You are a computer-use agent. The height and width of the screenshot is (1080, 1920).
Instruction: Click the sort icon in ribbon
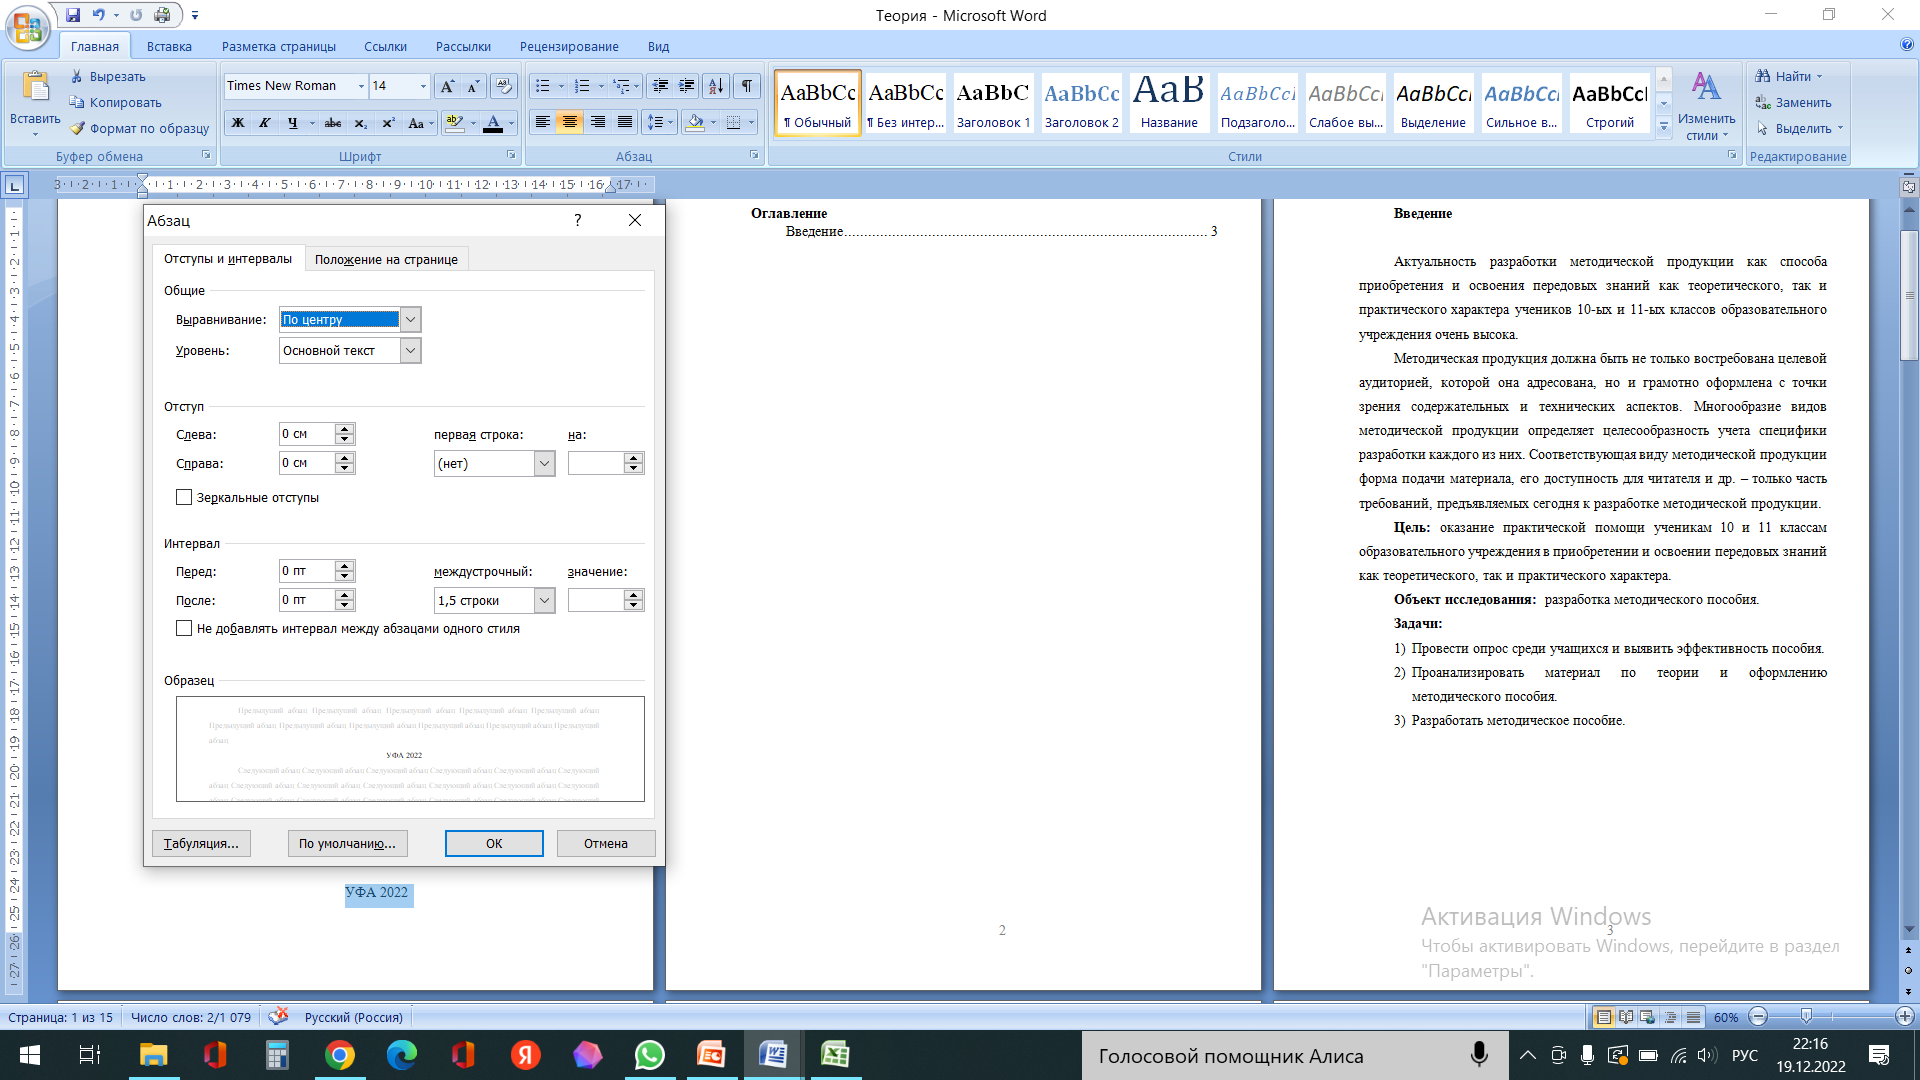click(716, 86)
